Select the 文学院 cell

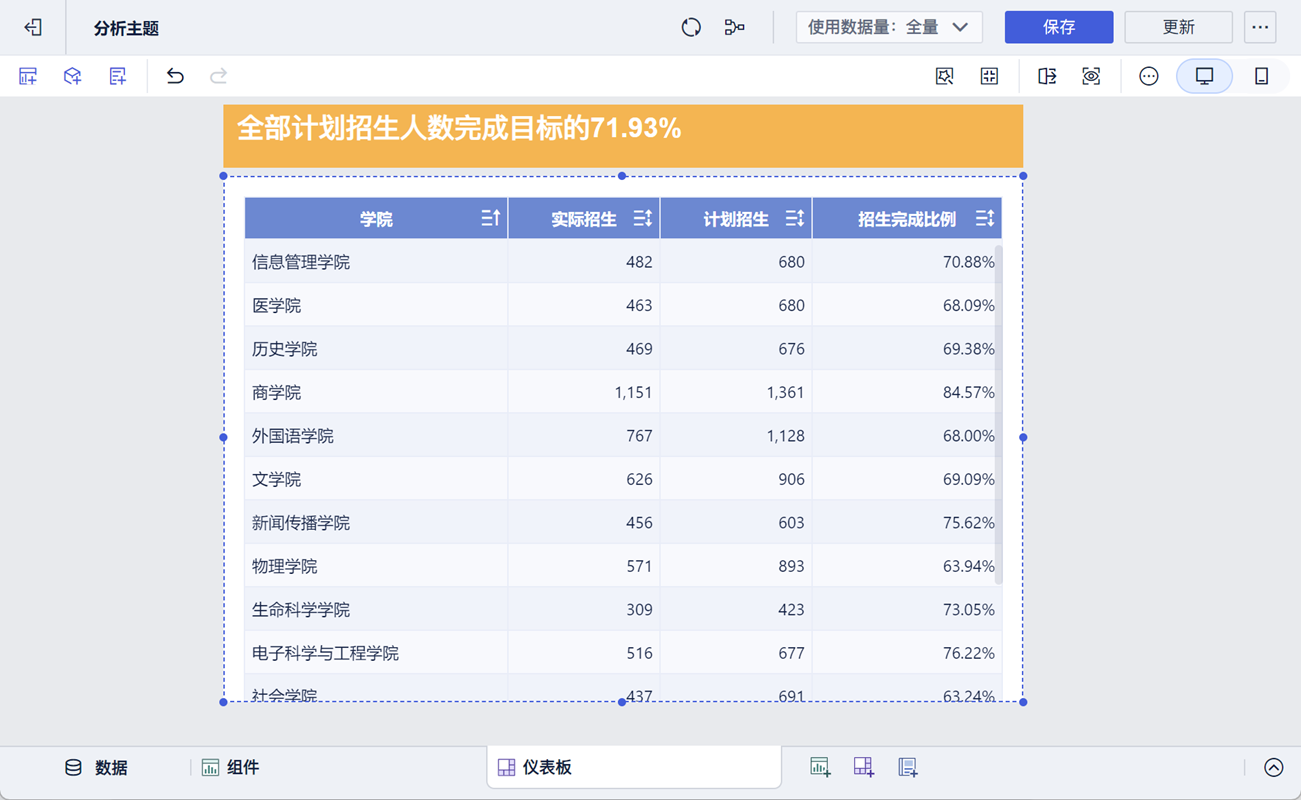[376, 479]
